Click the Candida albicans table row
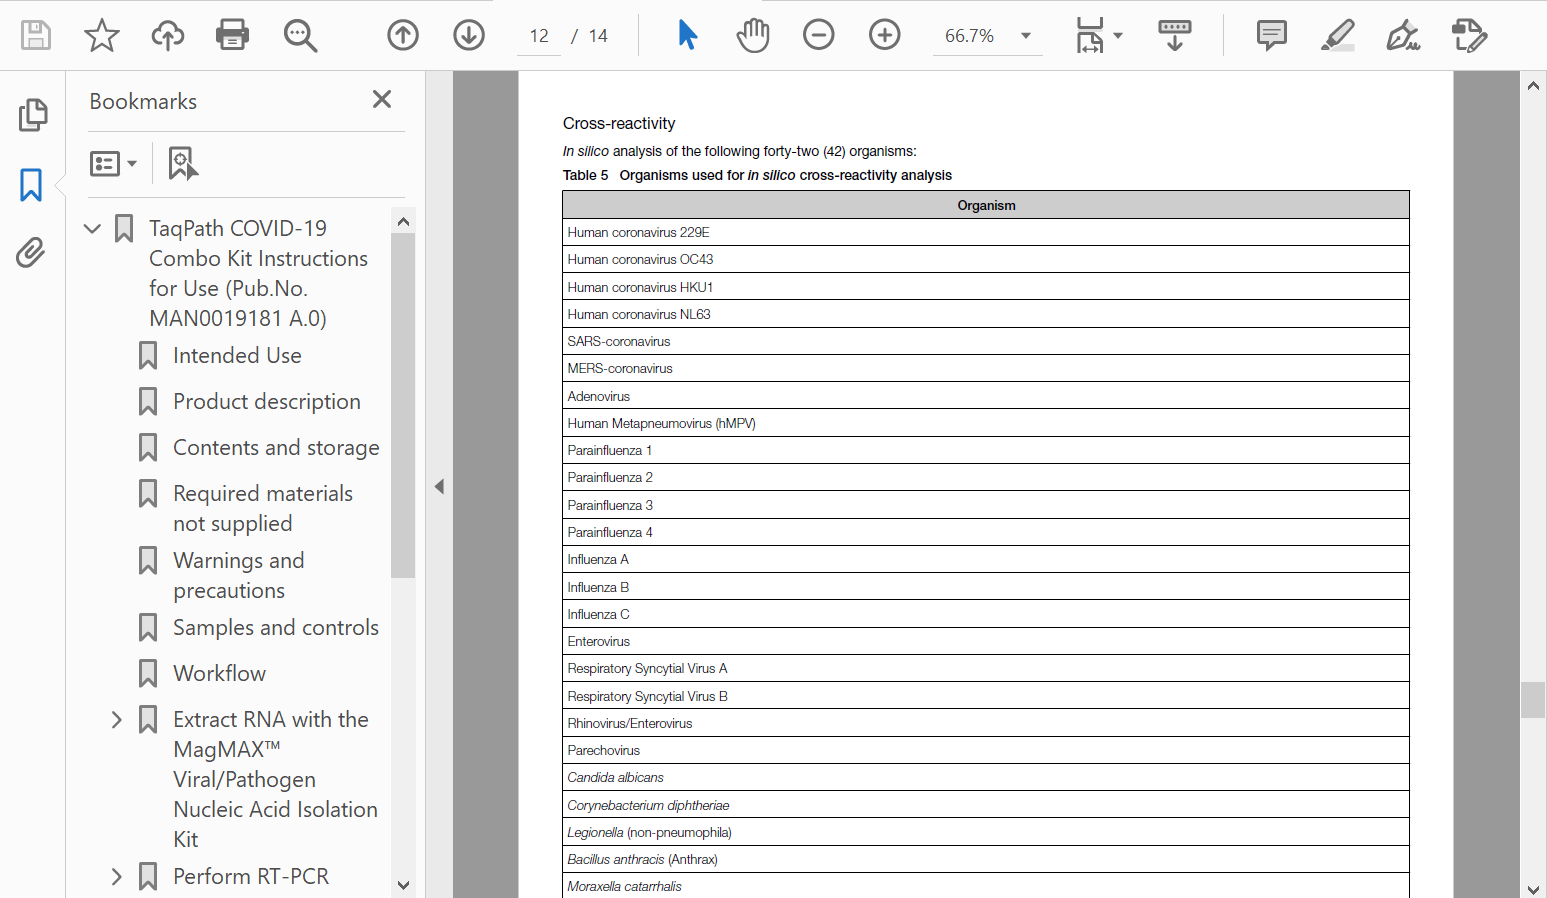 (986, 777)
